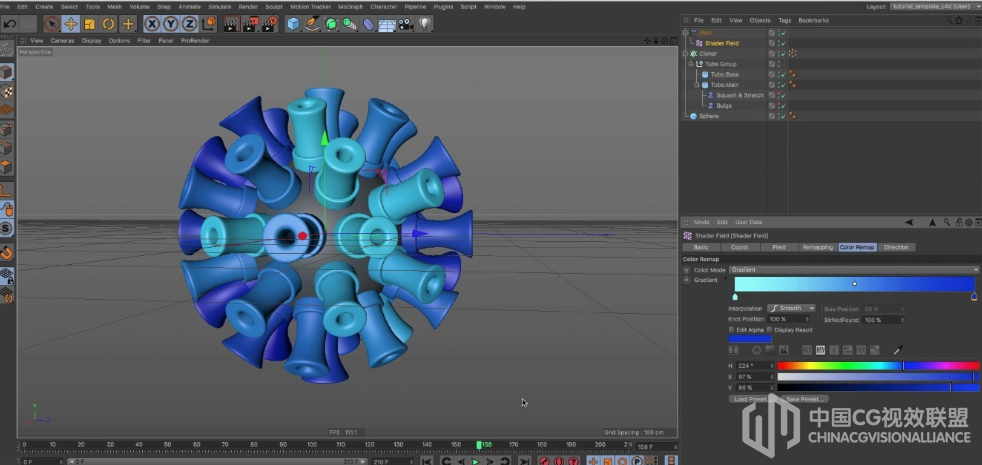Click the Sphere material tag
Image resolution: width=982 pixels, height=465 pixels.
[x=793, y=116]
